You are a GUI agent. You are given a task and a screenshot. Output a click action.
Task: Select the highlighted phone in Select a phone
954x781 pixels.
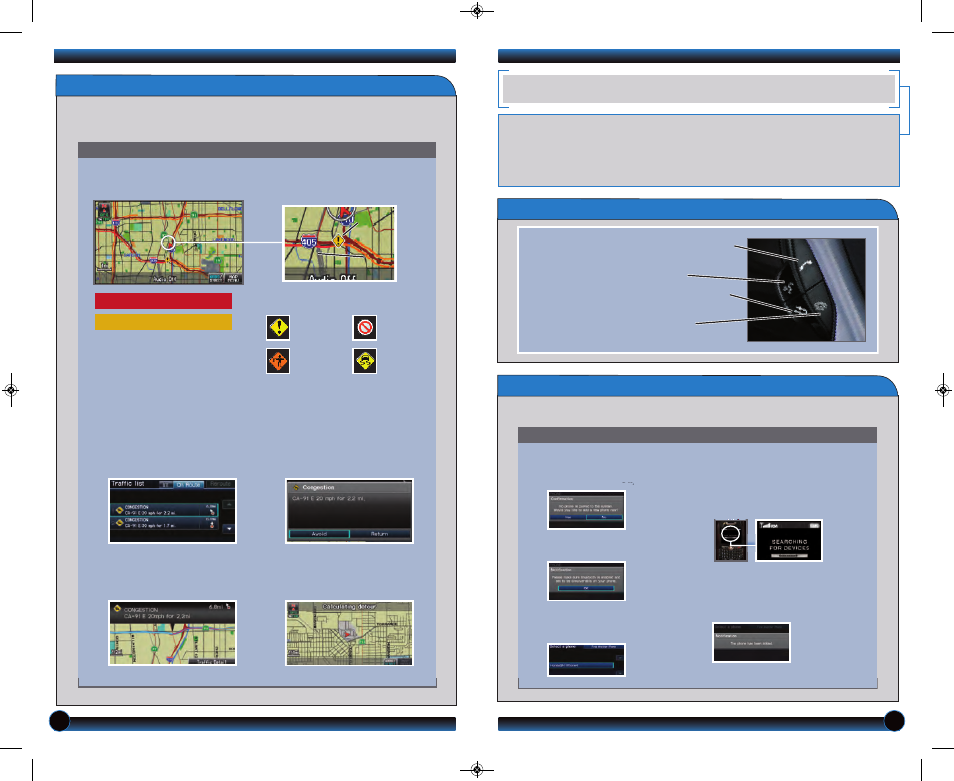pos(582,665)
